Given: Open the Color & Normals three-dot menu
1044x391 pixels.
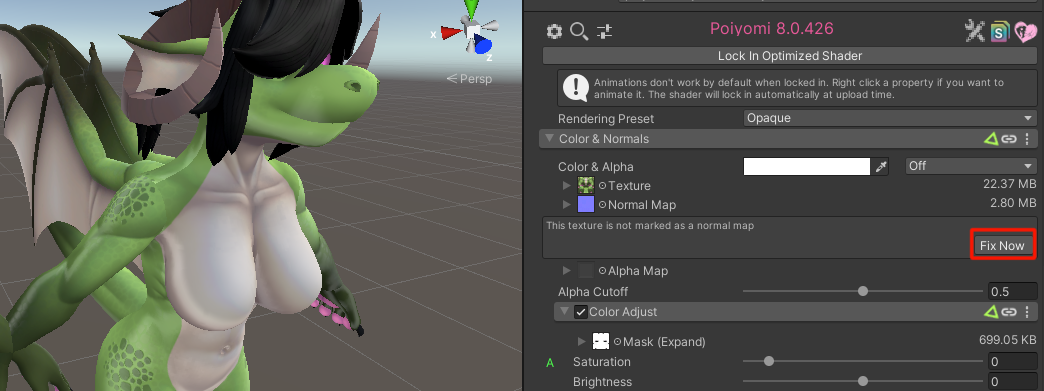Looking at the screenshot, I should tap(1027, 139).
